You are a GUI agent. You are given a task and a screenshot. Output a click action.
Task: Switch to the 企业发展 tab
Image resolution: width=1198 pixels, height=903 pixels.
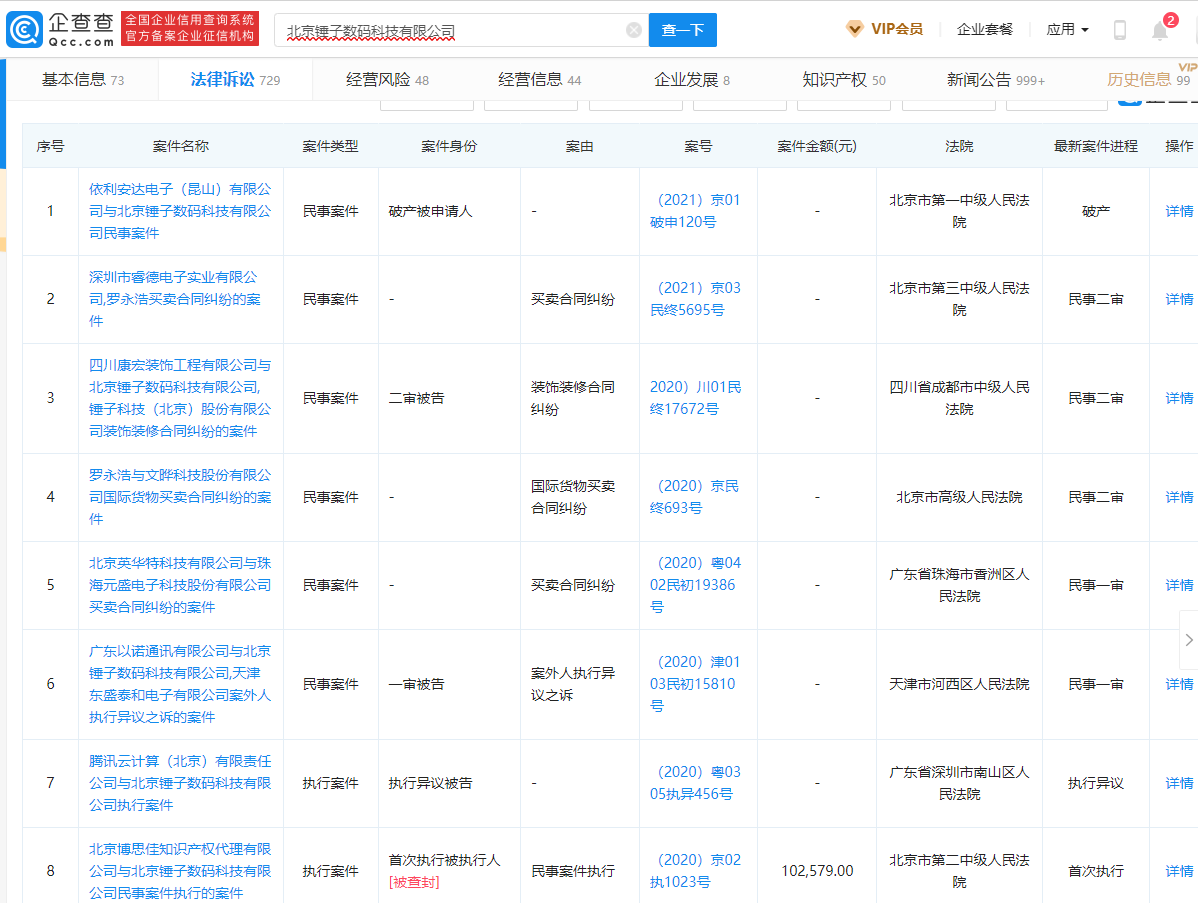coord(691,79)
